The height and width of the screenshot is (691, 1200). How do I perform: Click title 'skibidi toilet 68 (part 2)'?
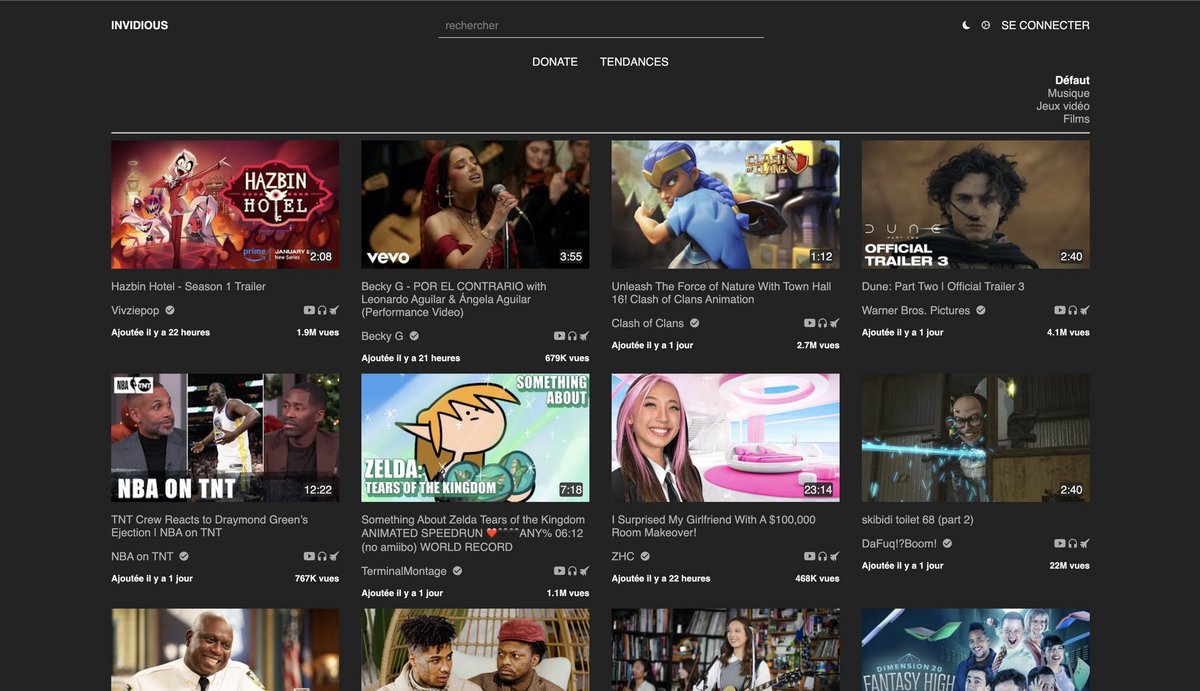click(917, 520)
